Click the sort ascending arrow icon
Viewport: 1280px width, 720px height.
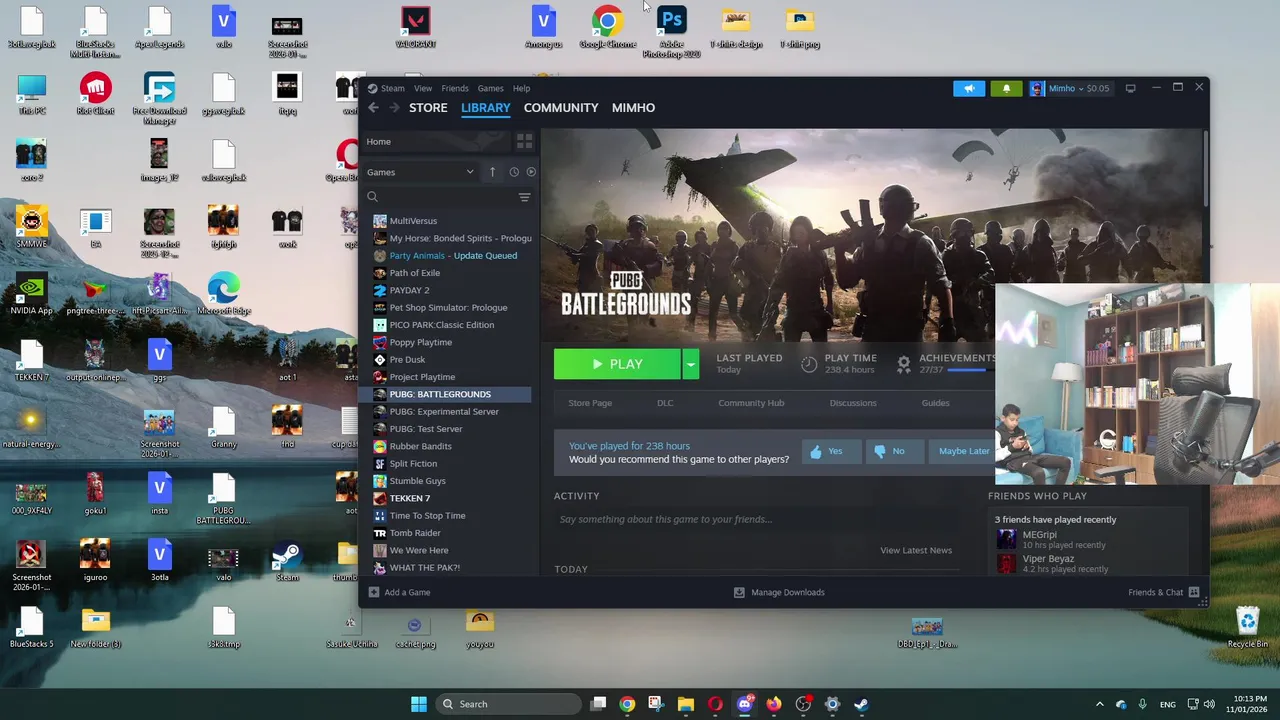coord(492,172)
